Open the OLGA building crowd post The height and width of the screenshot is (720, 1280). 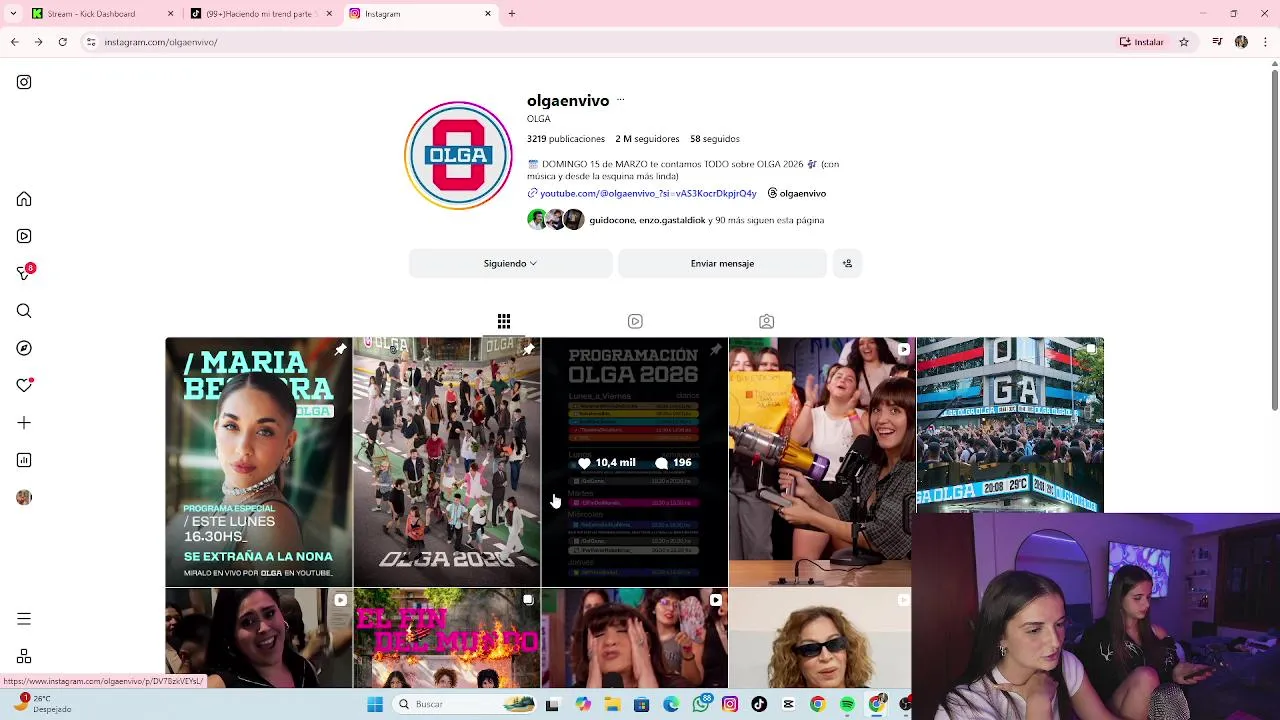click(1010, 425)
